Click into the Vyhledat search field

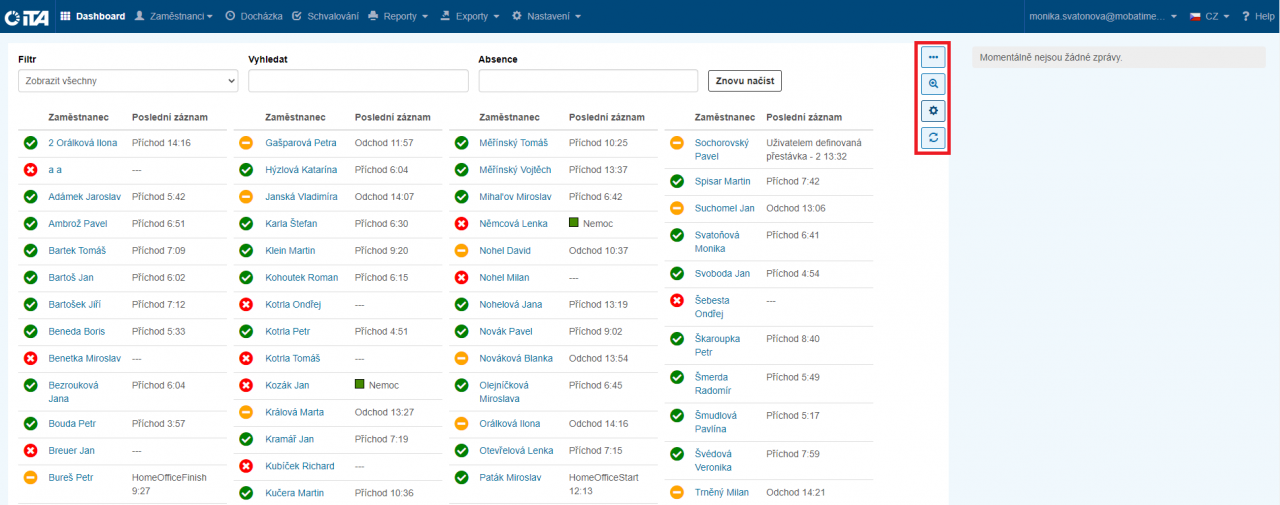358,81
